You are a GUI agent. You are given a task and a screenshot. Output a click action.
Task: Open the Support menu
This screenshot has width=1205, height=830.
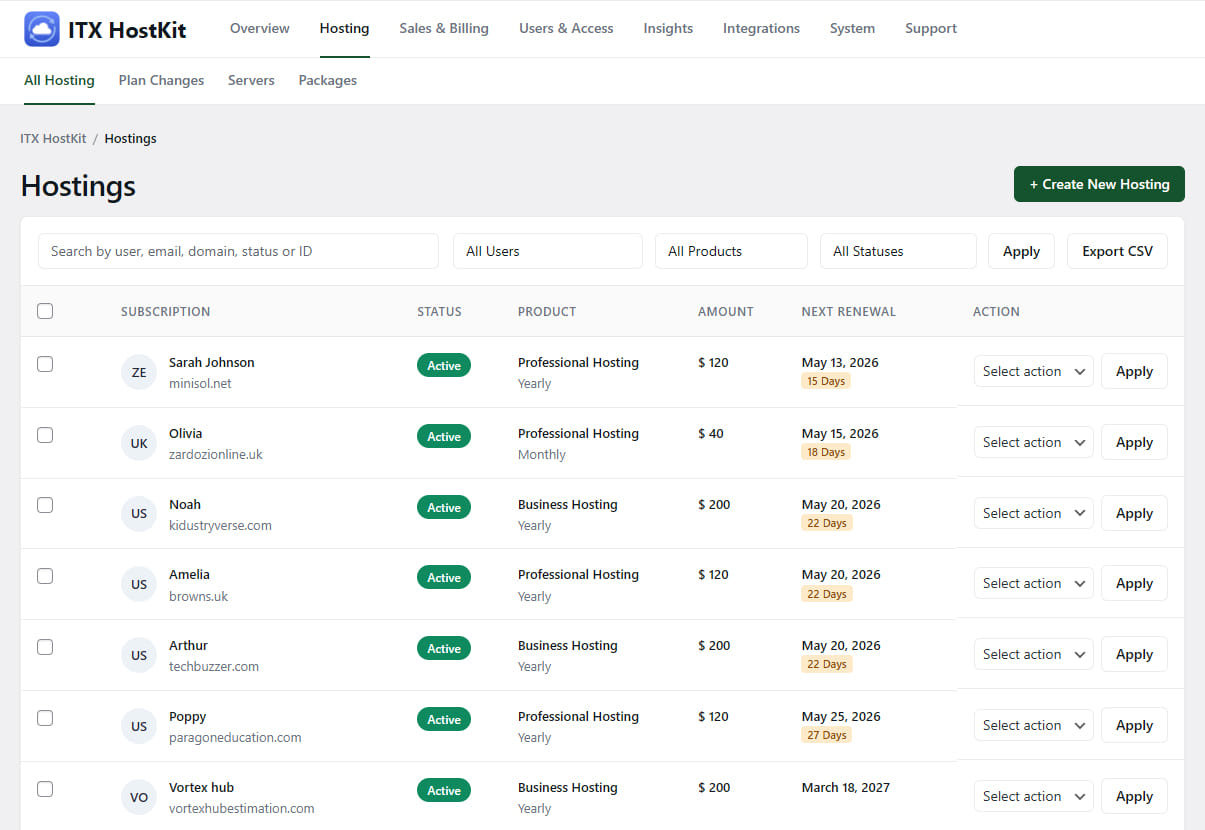pyautogui.click(x=931, y=28)
